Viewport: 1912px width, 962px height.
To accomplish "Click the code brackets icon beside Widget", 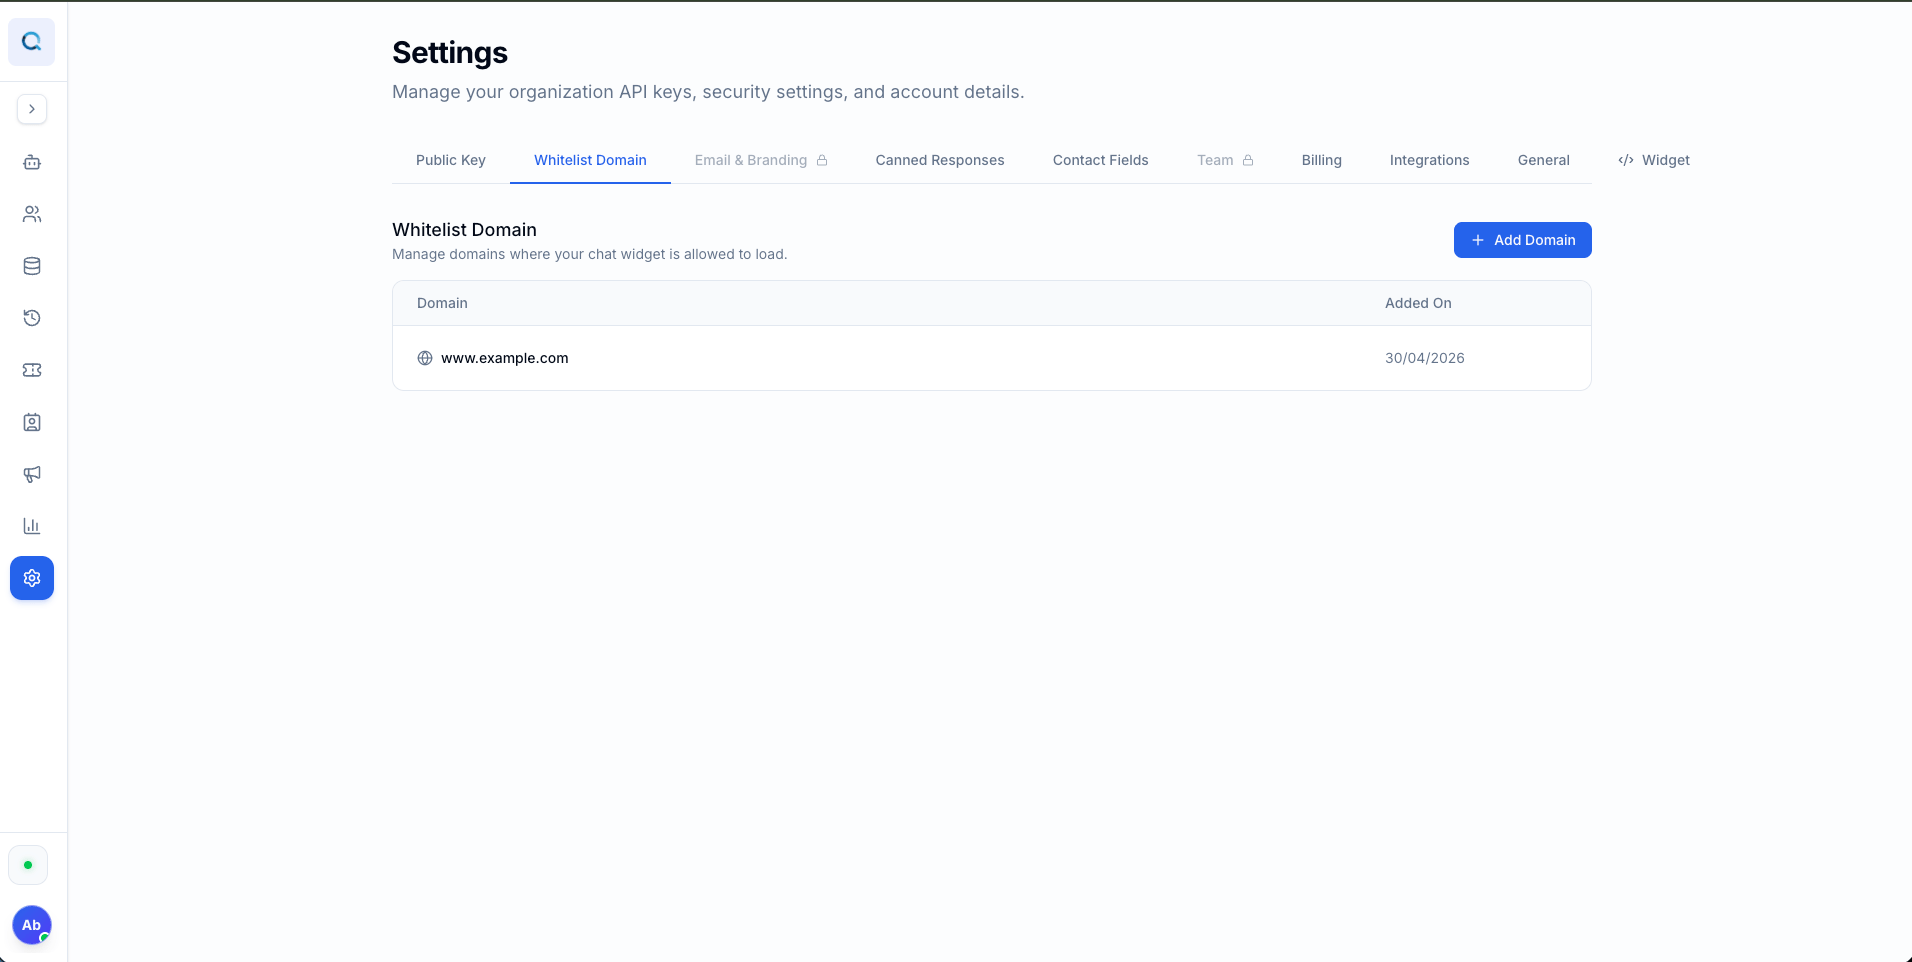I will click(x=1626, y=160).
